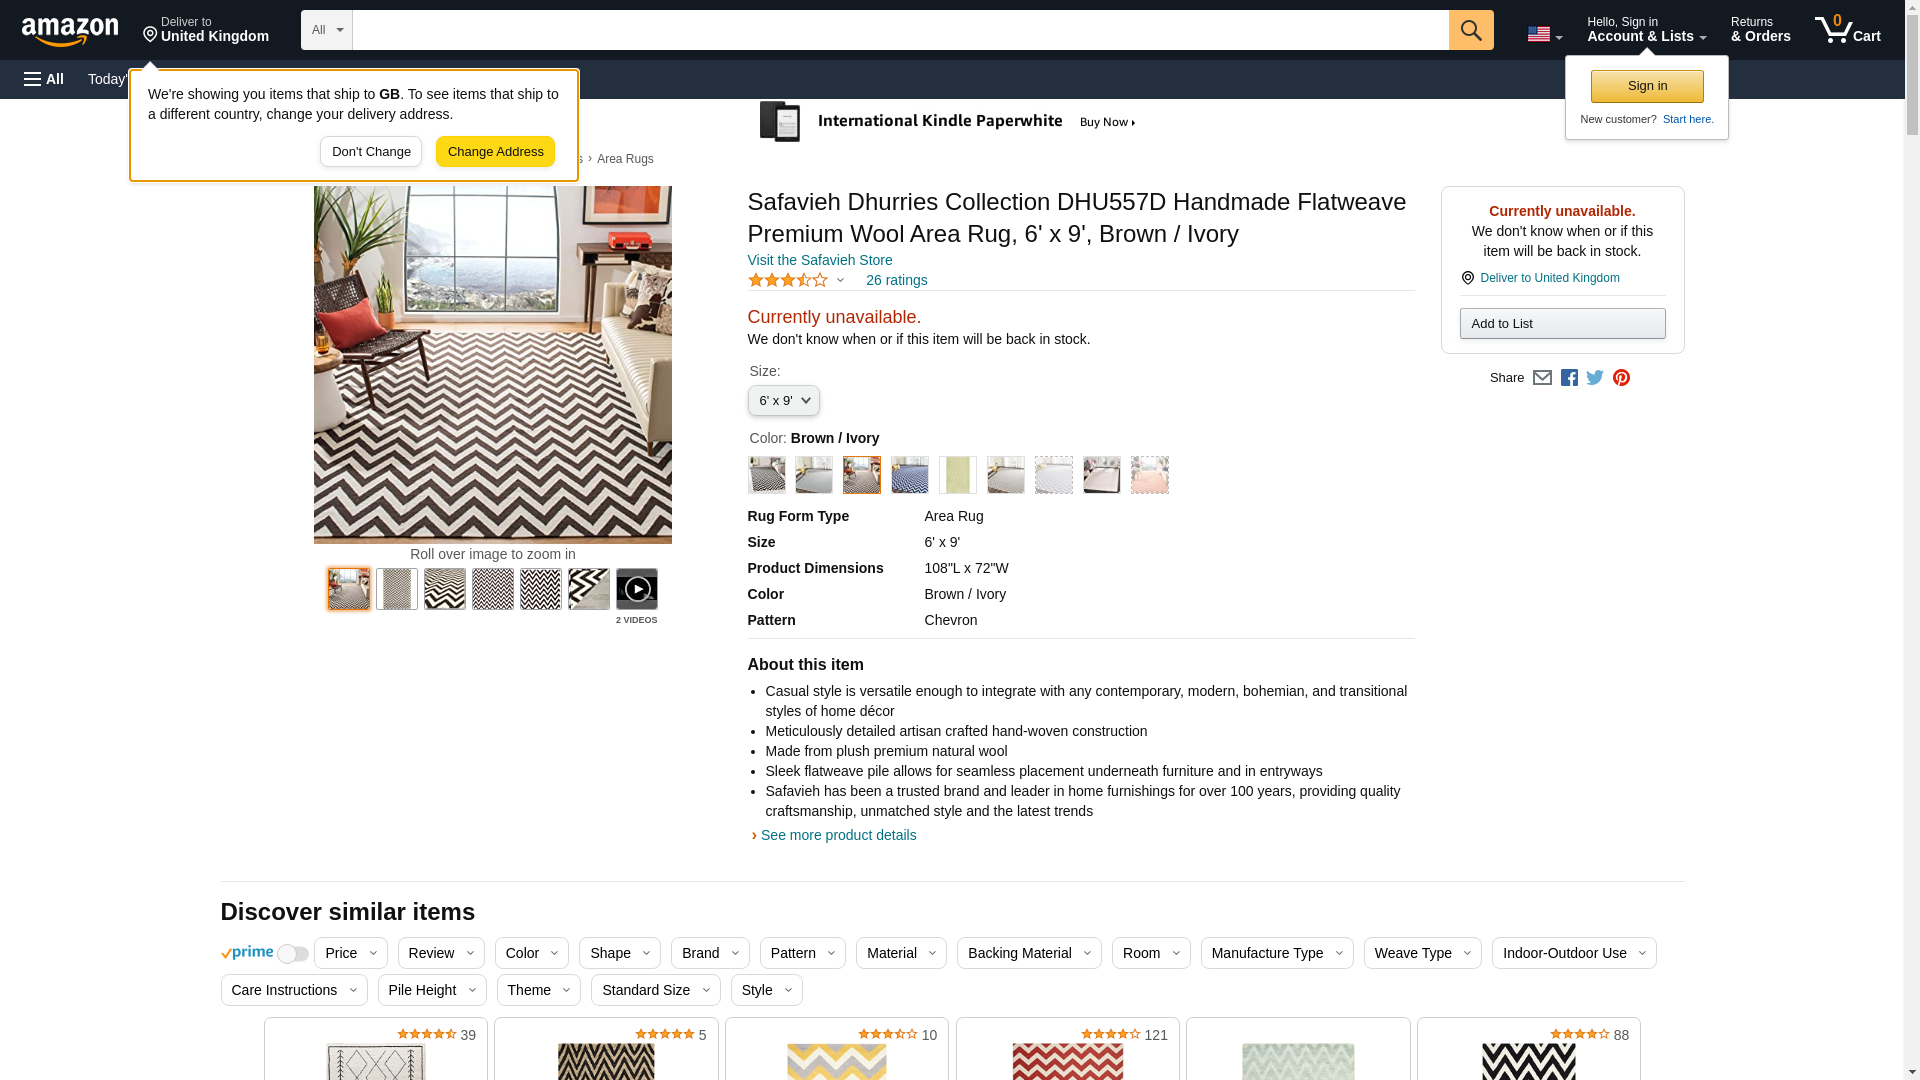The image size is (1920, 1080).
Task: Click the Amazon logo
Action: pyautogui.click(x=70, y=31)
